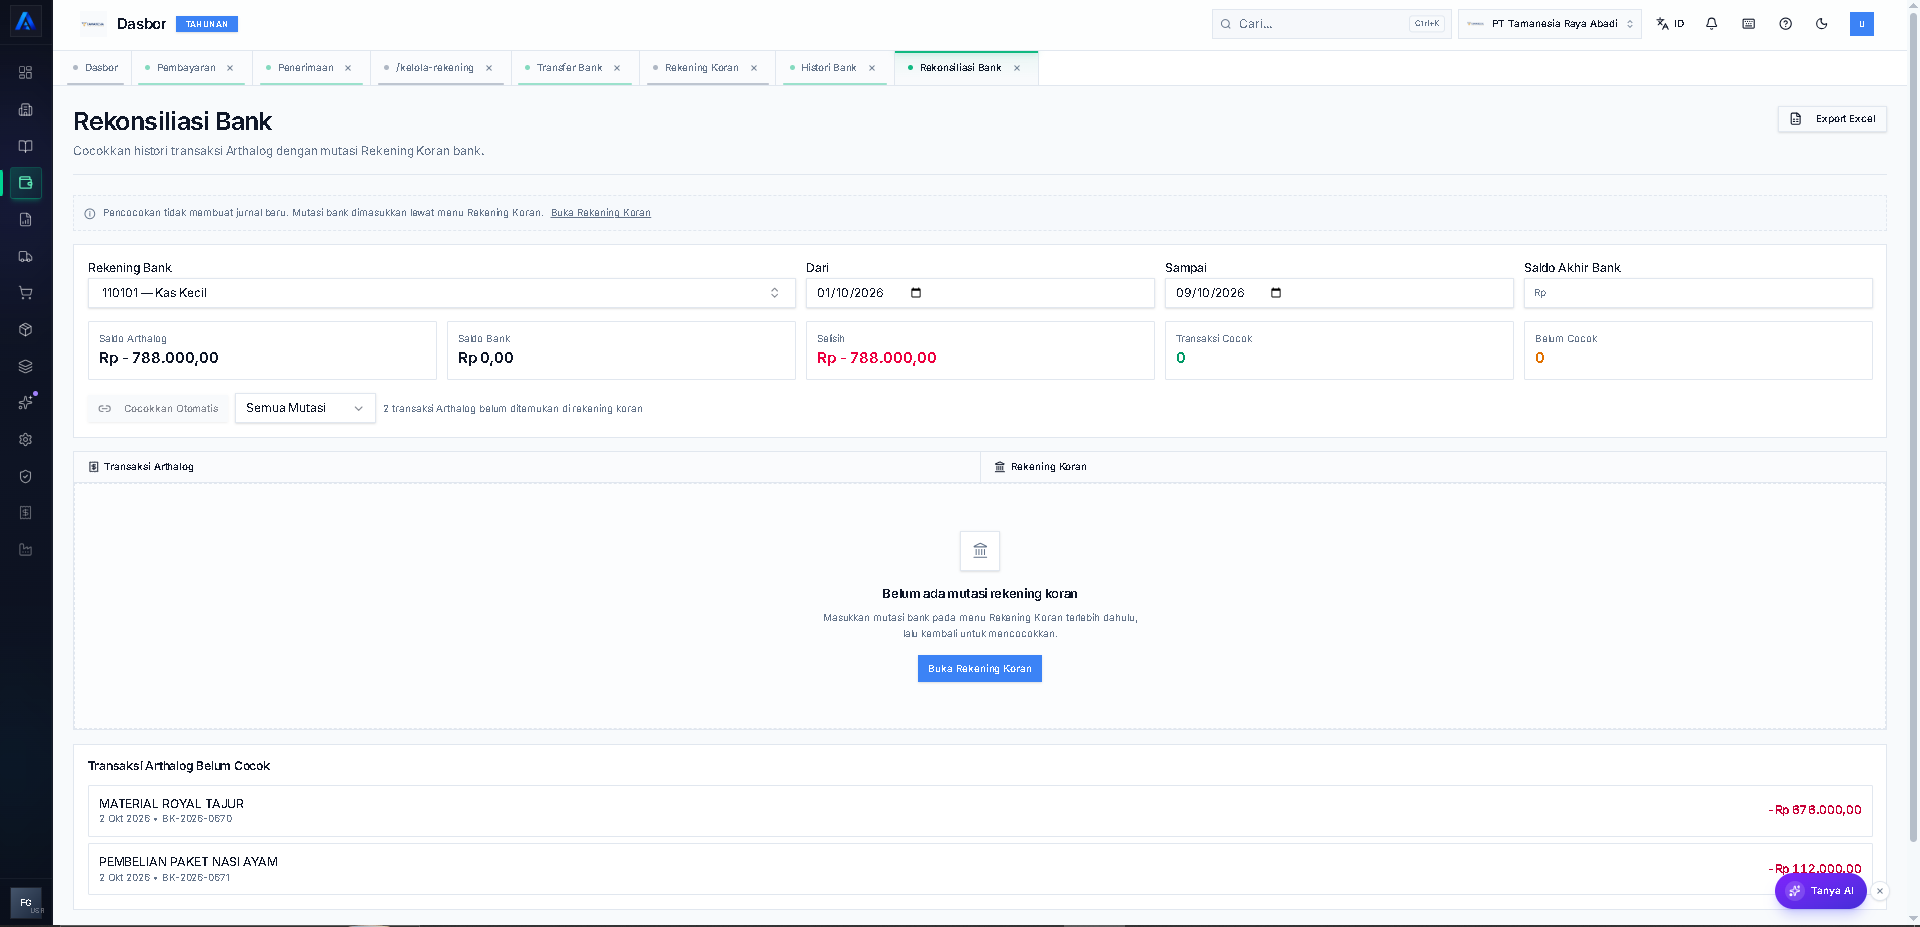Open the settings gear in sidebar

(26, 440)
